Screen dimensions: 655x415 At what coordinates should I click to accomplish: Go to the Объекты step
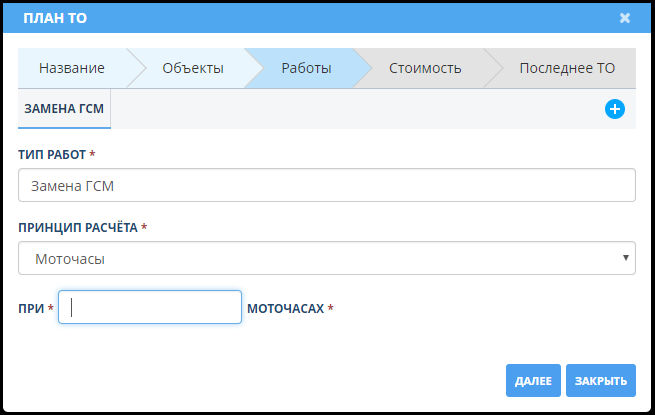pos(193,68)
